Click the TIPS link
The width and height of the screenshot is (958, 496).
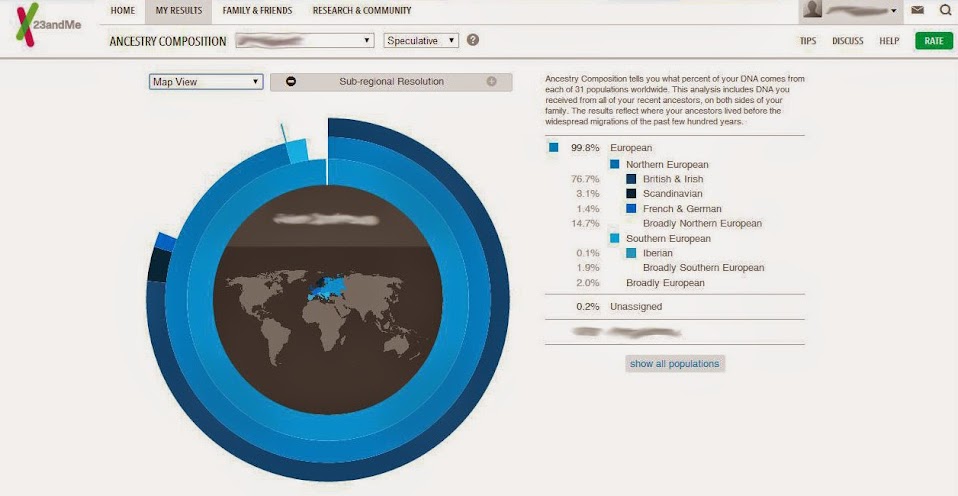pos(808,41)
